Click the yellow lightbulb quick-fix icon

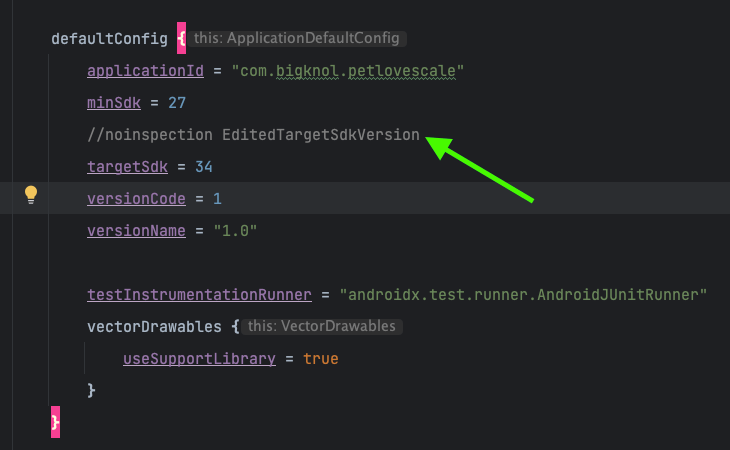[x=31, y=195]
